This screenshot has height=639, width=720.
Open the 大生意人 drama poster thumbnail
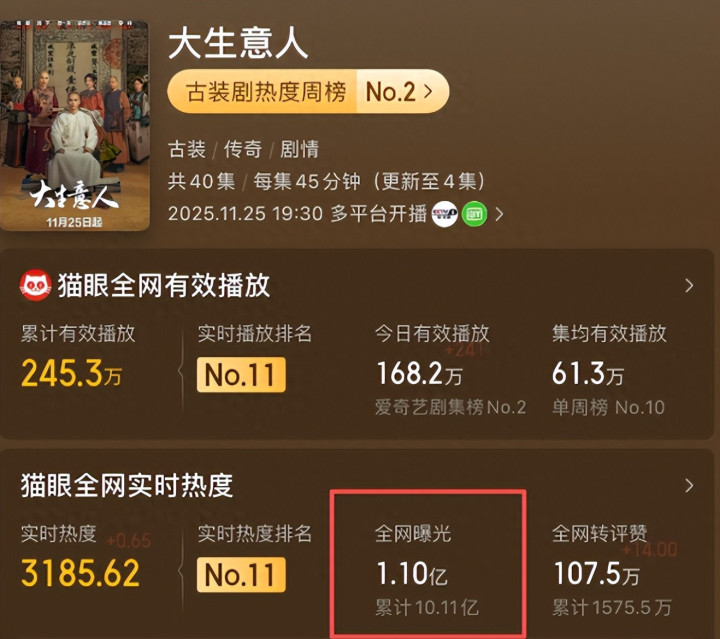point(75,125)
